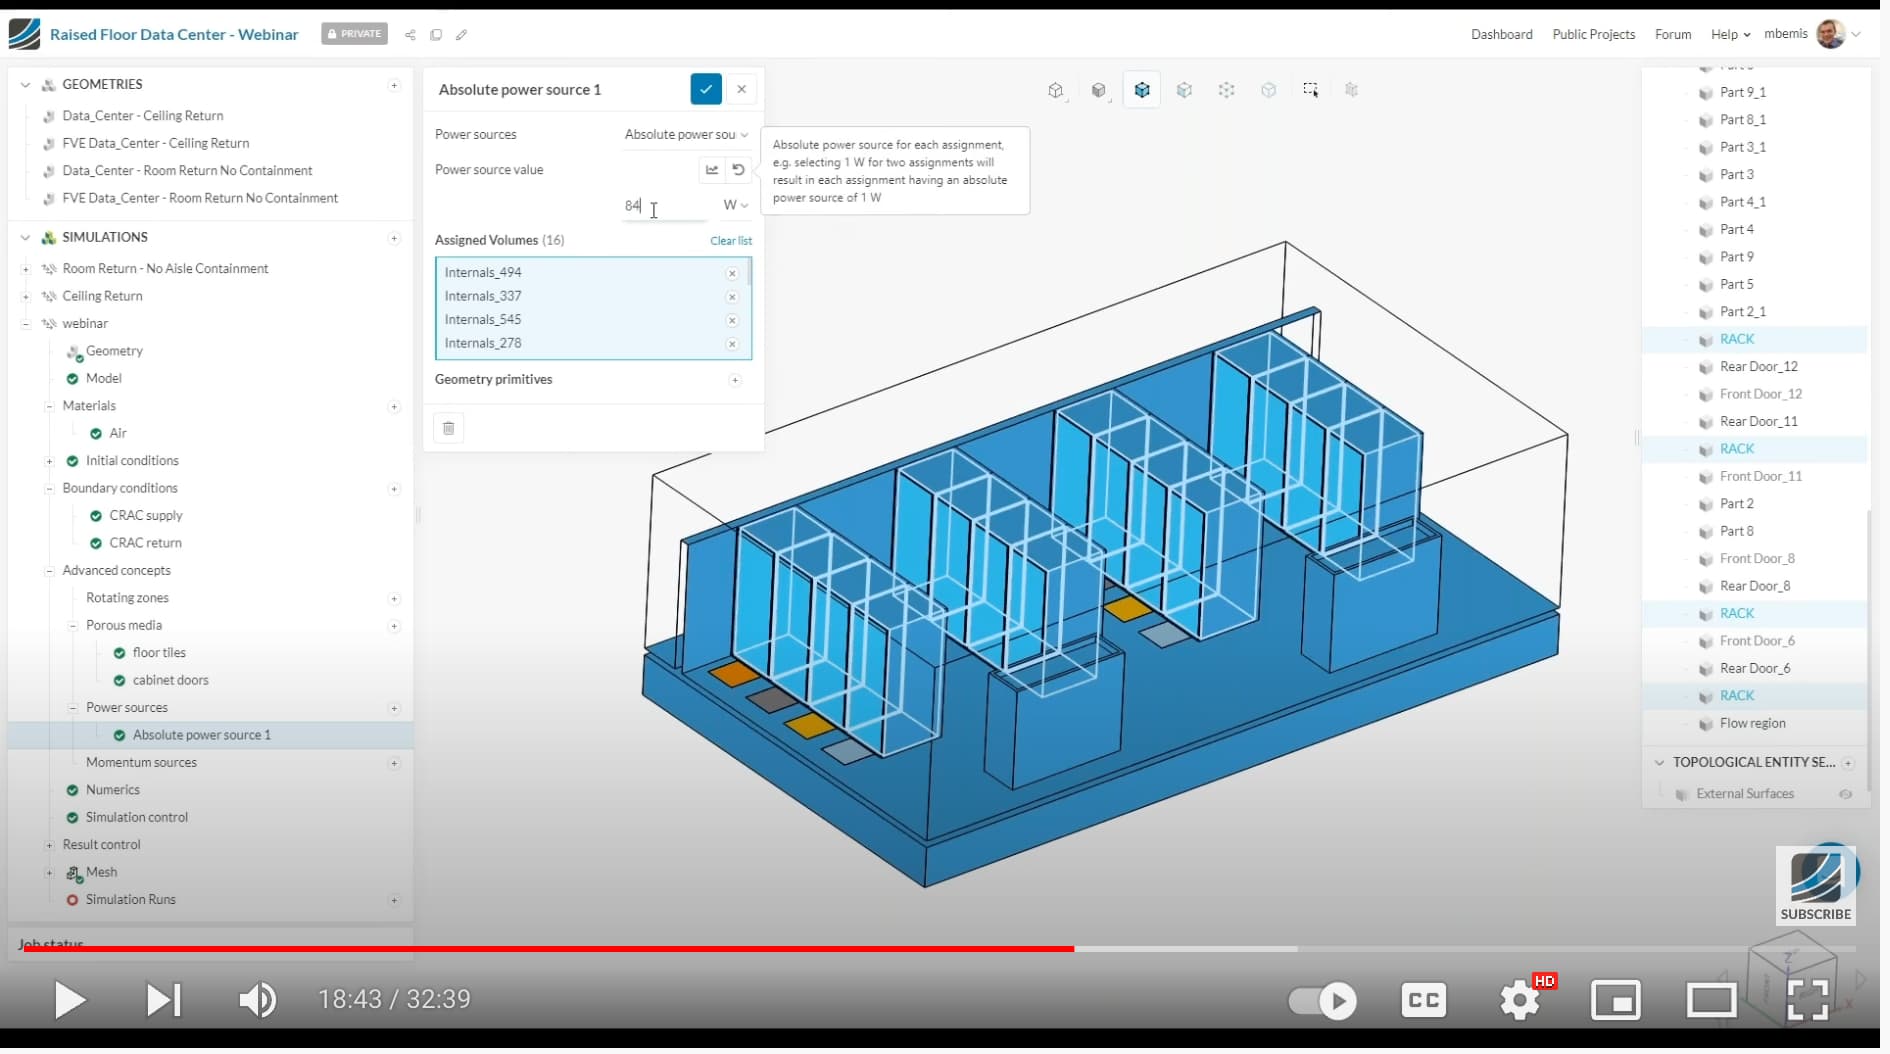Open the W unit dropdown

tap(735, 205)
